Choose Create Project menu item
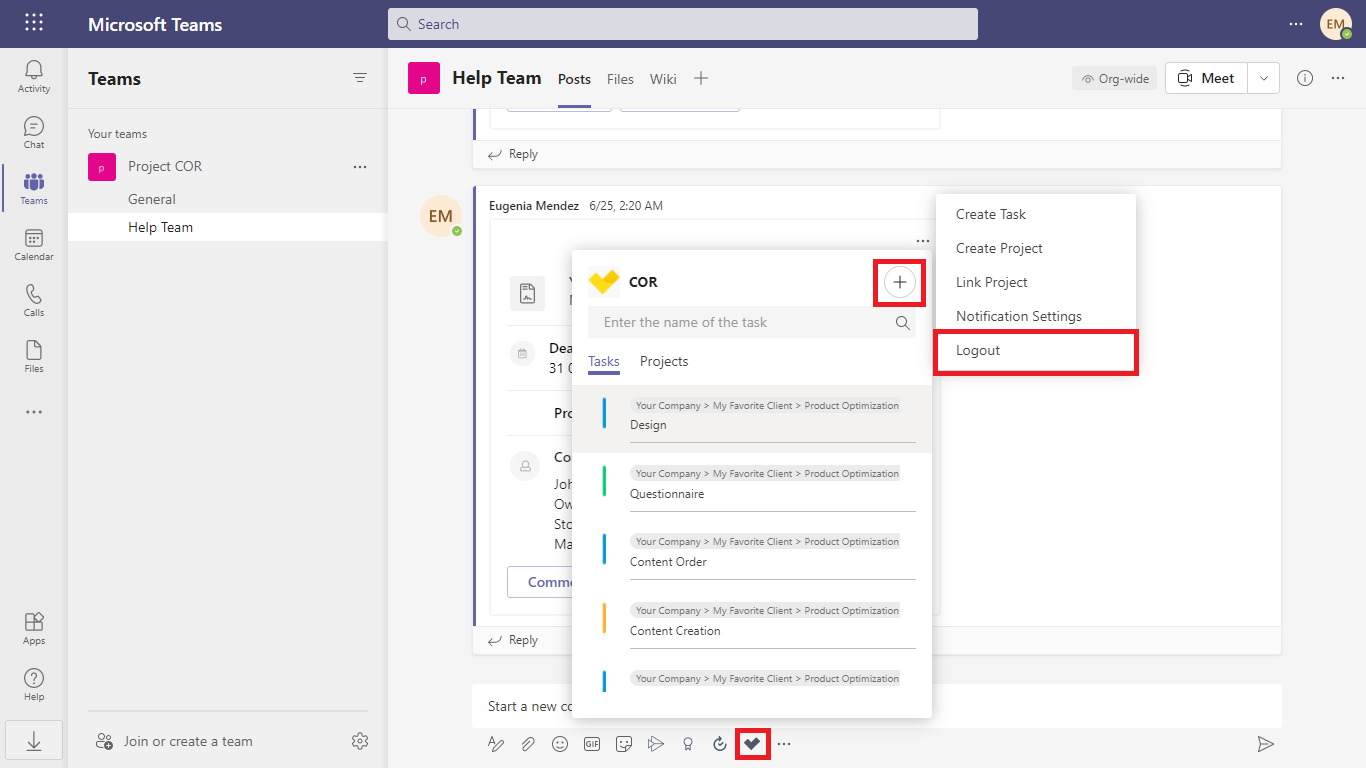 click(x=1036, y=248)
